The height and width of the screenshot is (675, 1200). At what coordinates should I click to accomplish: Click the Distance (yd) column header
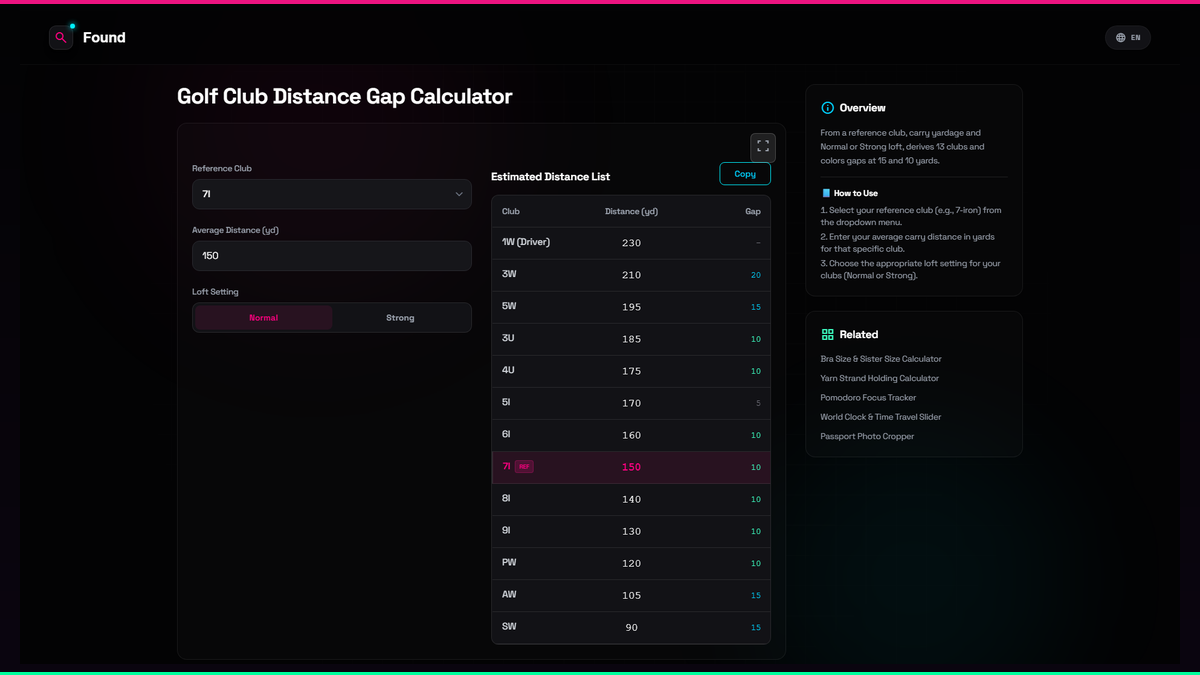tap(631, 212)
